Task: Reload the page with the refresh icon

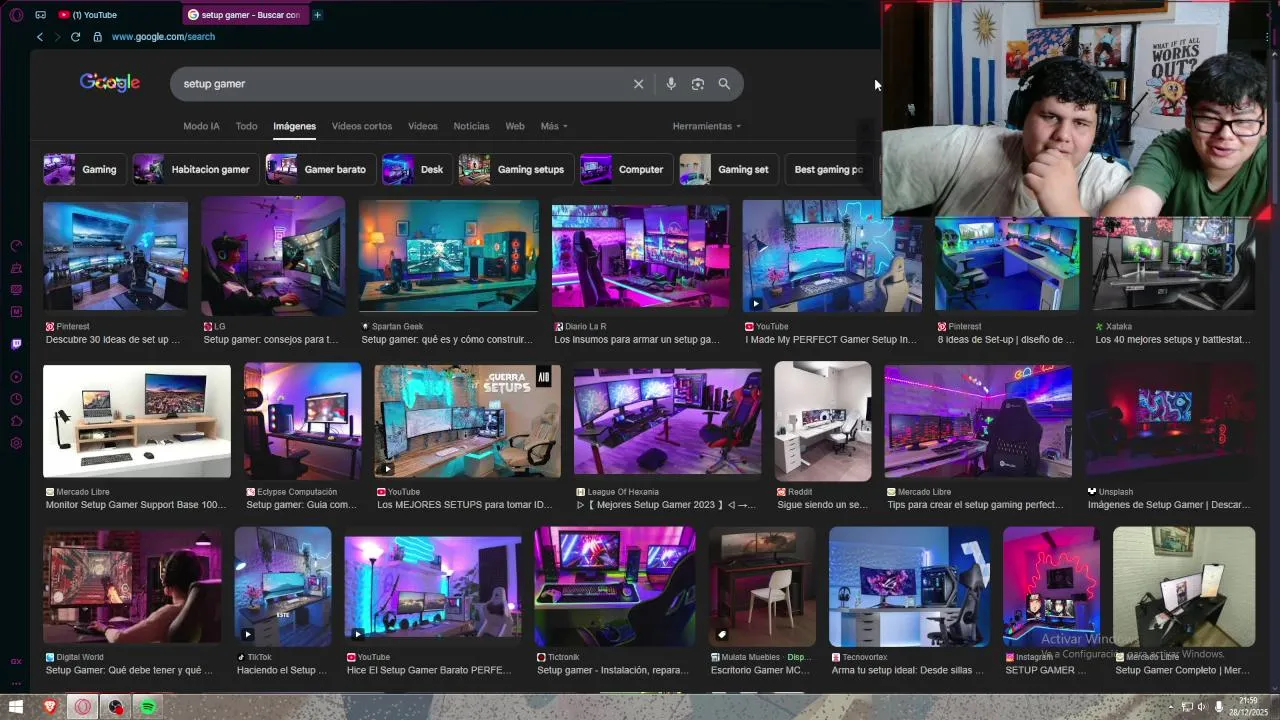Action: click(75, 37)
